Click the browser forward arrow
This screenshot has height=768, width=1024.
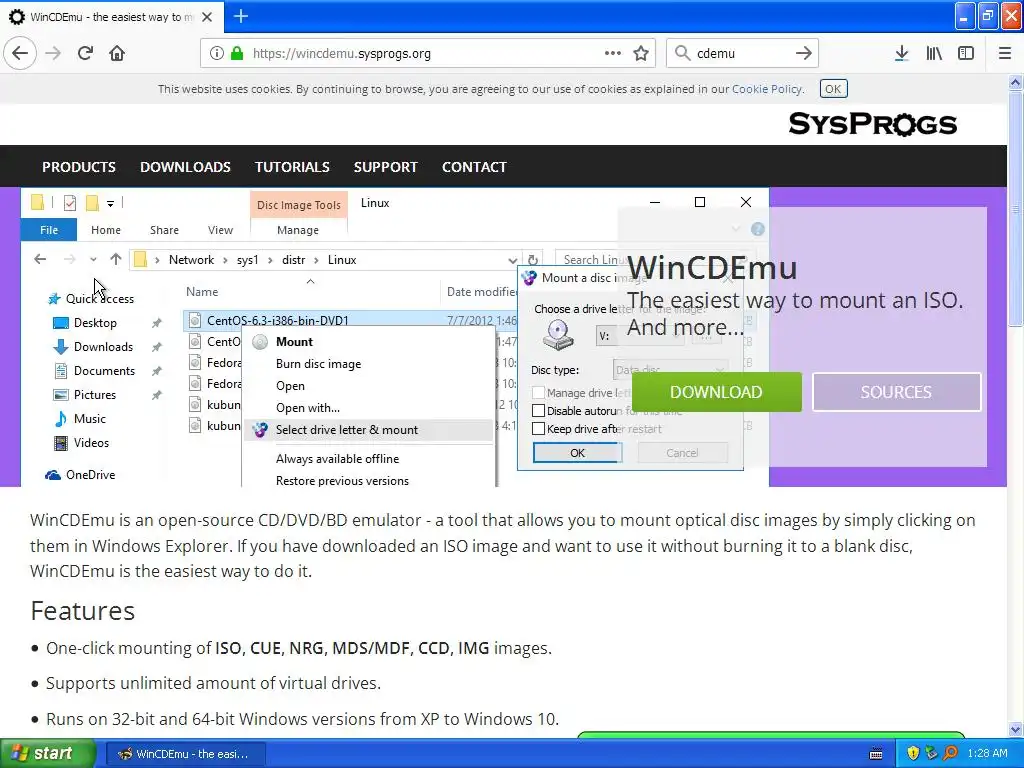(x=53, y=53)
